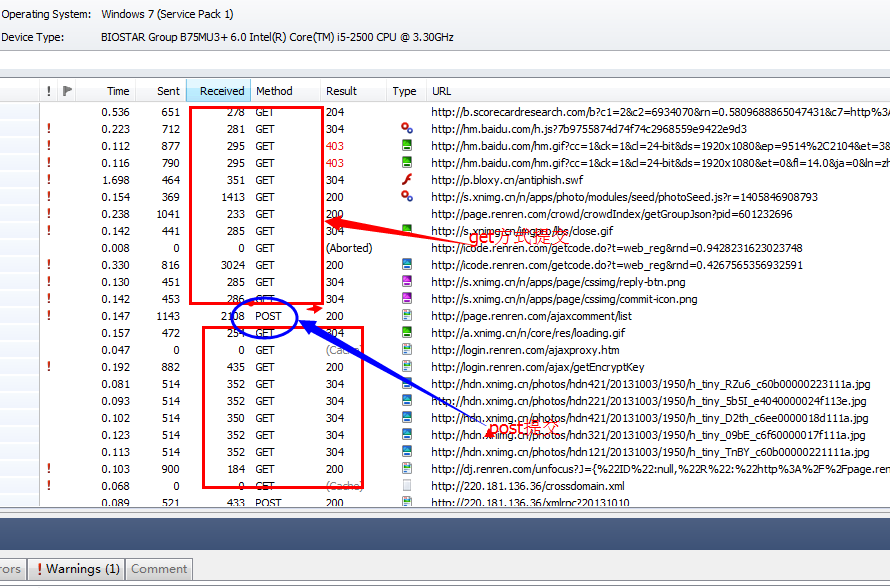Click the type icon for reply-btn.png
The width and height of the screenshot is (890, 588).
click(406, 282)
